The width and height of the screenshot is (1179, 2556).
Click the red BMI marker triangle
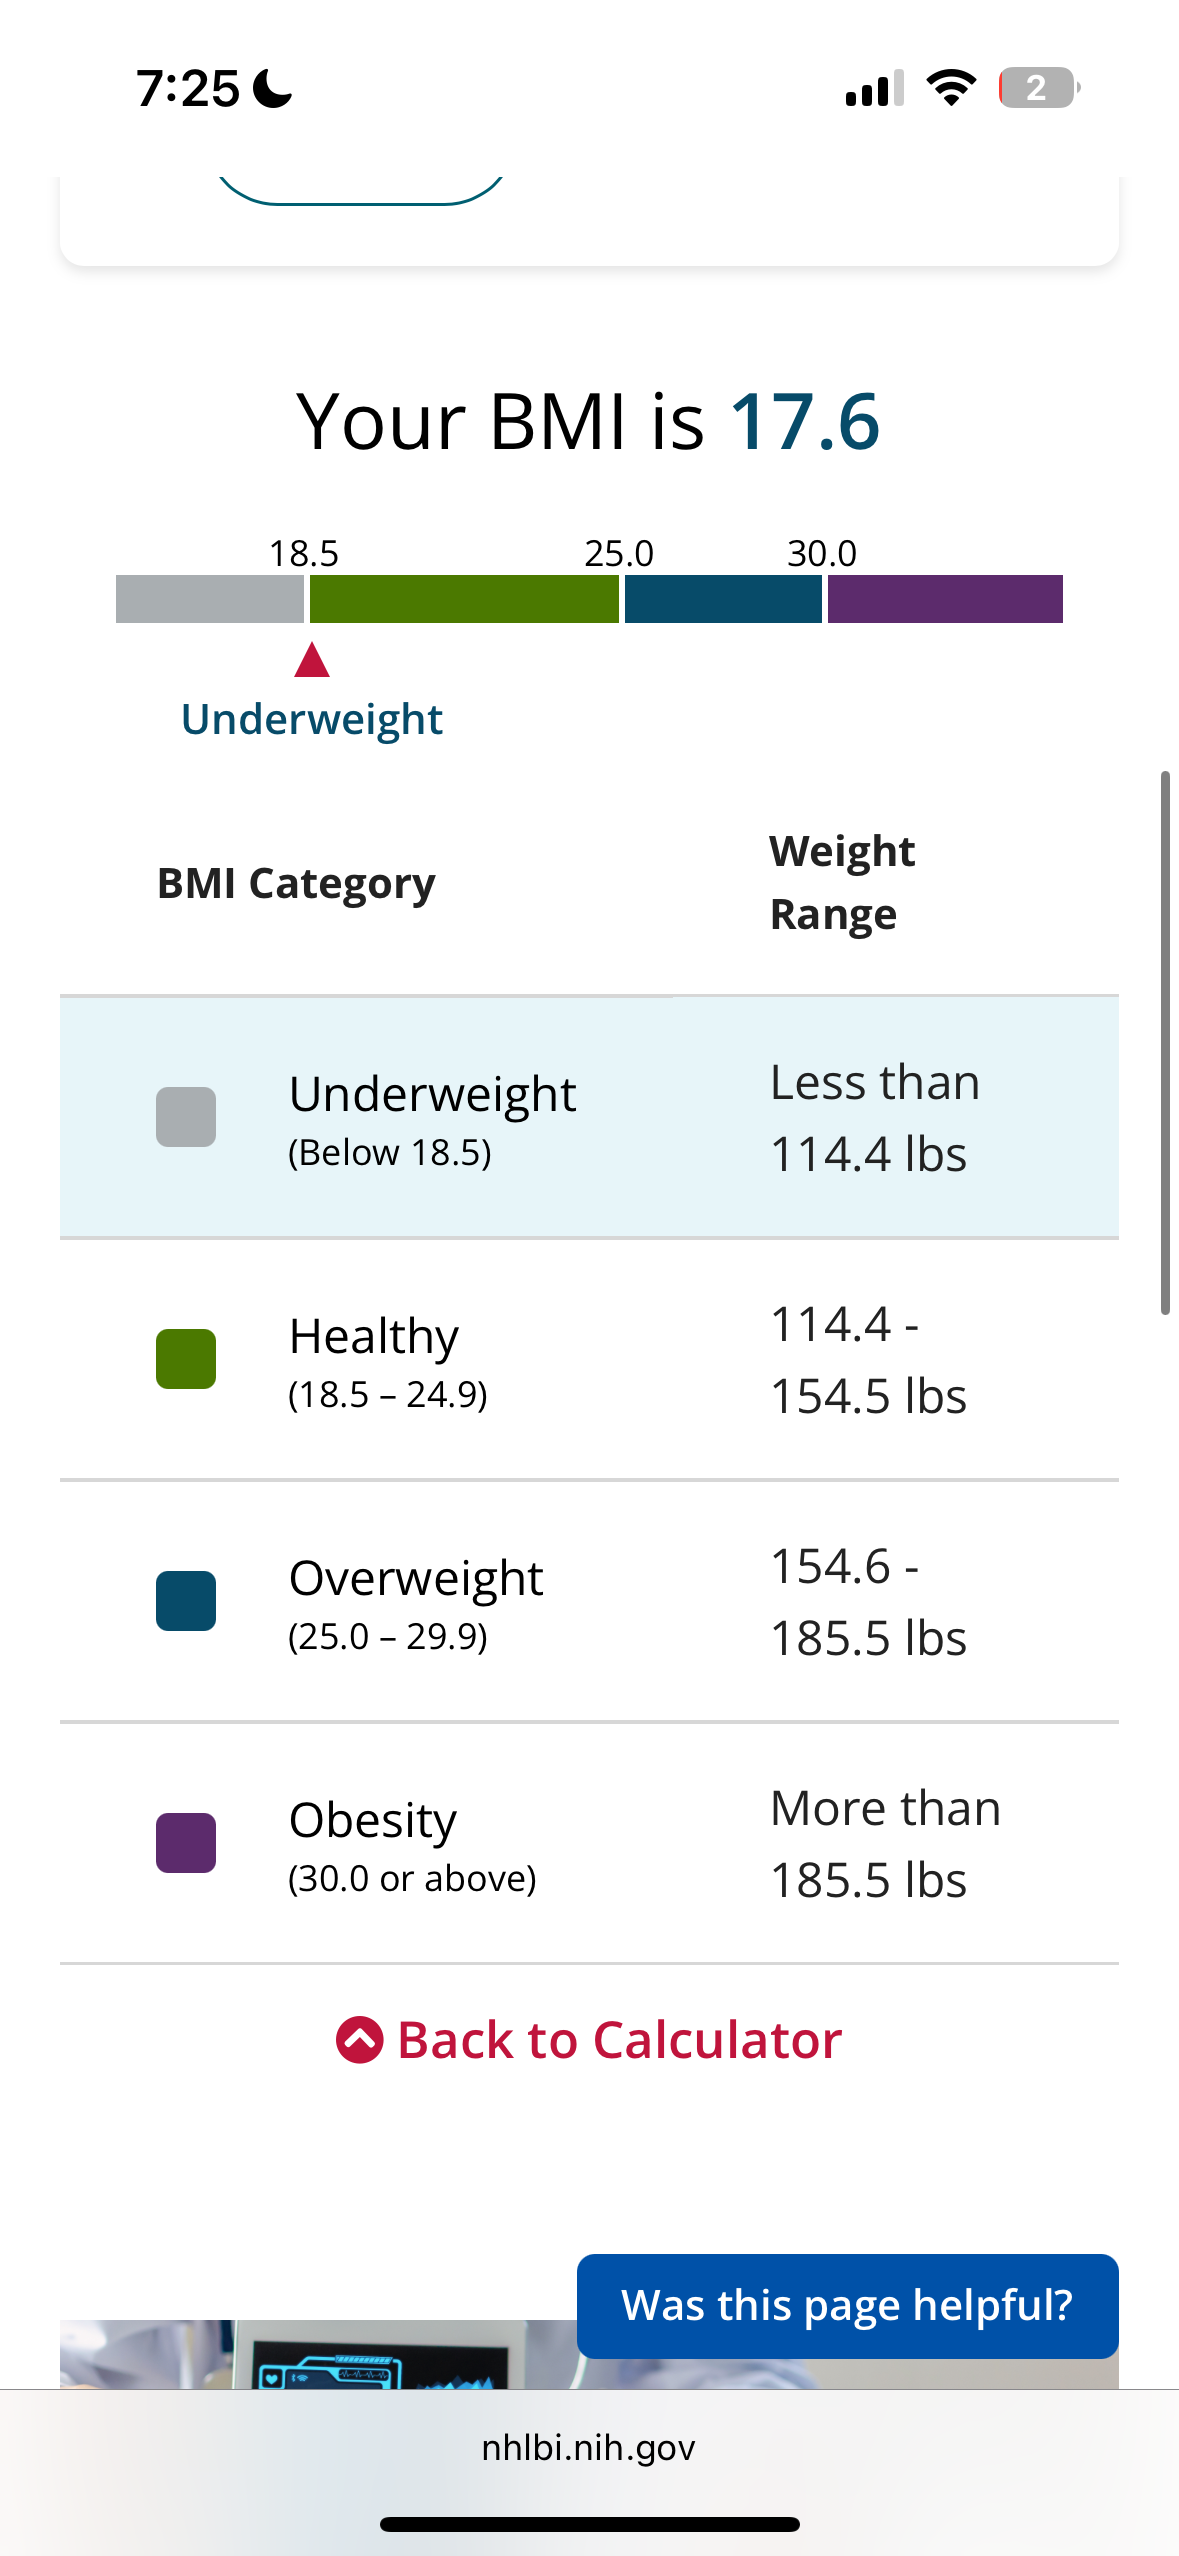point(312,660)
